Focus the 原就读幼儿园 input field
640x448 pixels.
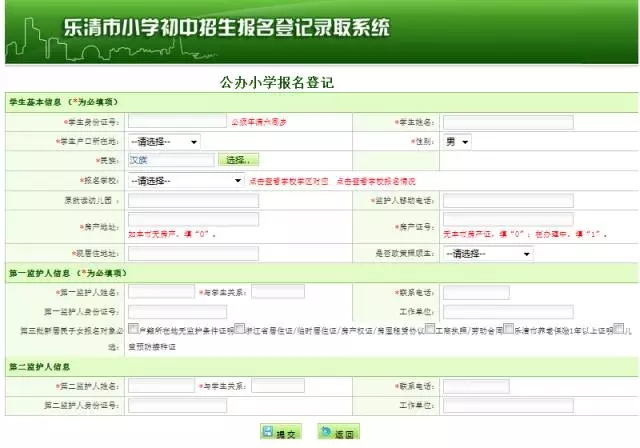click(193, 200)
